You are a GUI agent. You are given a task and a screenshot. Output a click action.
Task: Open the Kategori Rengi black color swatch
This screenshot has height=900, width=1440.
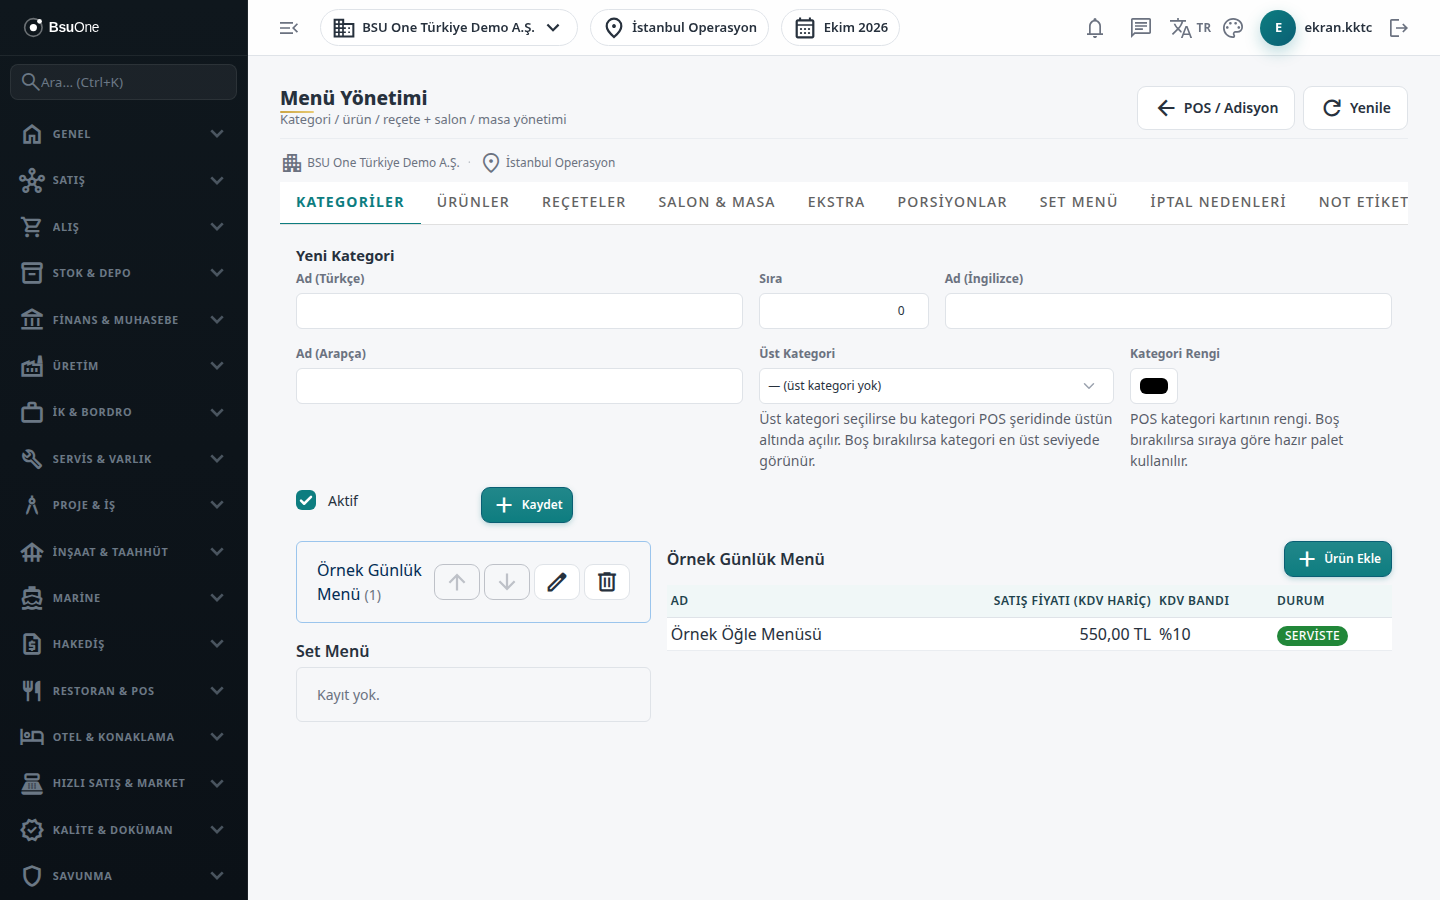tap(1154, 386)
